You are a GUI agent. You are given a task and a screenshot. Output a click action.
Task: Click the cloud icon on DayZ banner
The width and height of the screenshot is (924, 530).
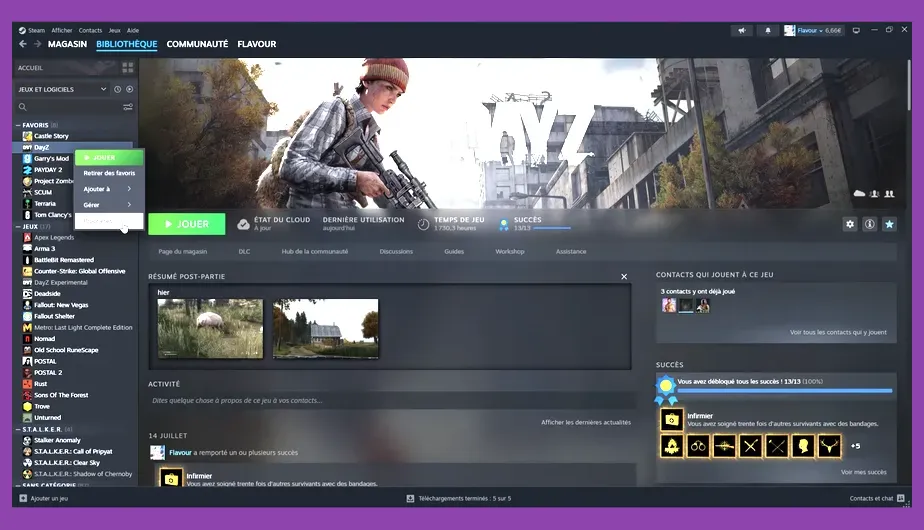(x=859, y=193)
